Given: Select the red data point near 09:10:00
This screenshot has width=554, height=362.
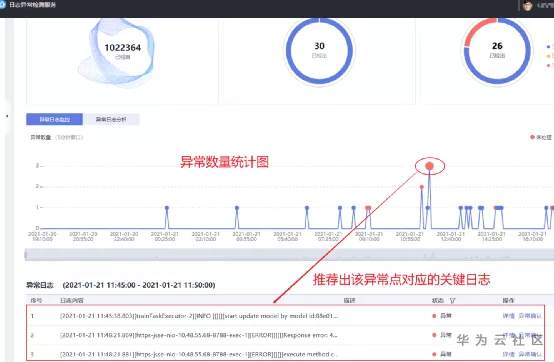Looking at the screenshot, I should (368, 208).
